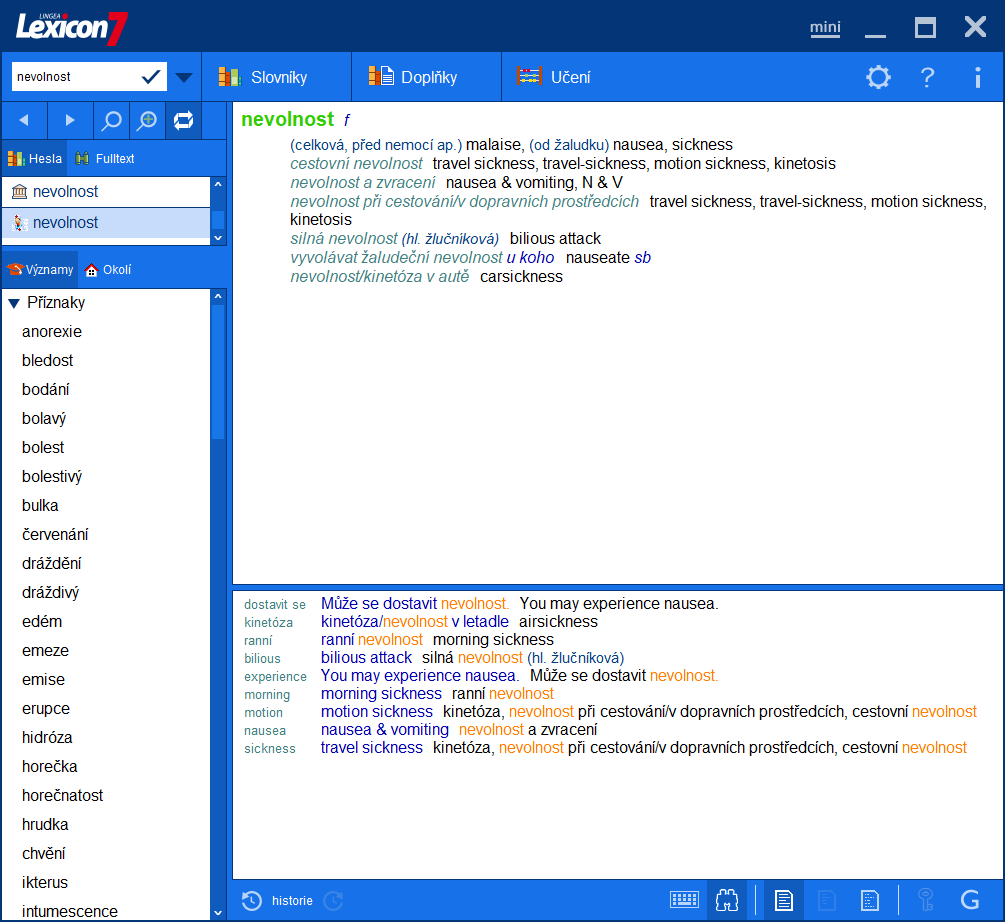This screenshot has height=922, width=1005.
Task: Select bolestivý in the list
Action: pos(52,477)
